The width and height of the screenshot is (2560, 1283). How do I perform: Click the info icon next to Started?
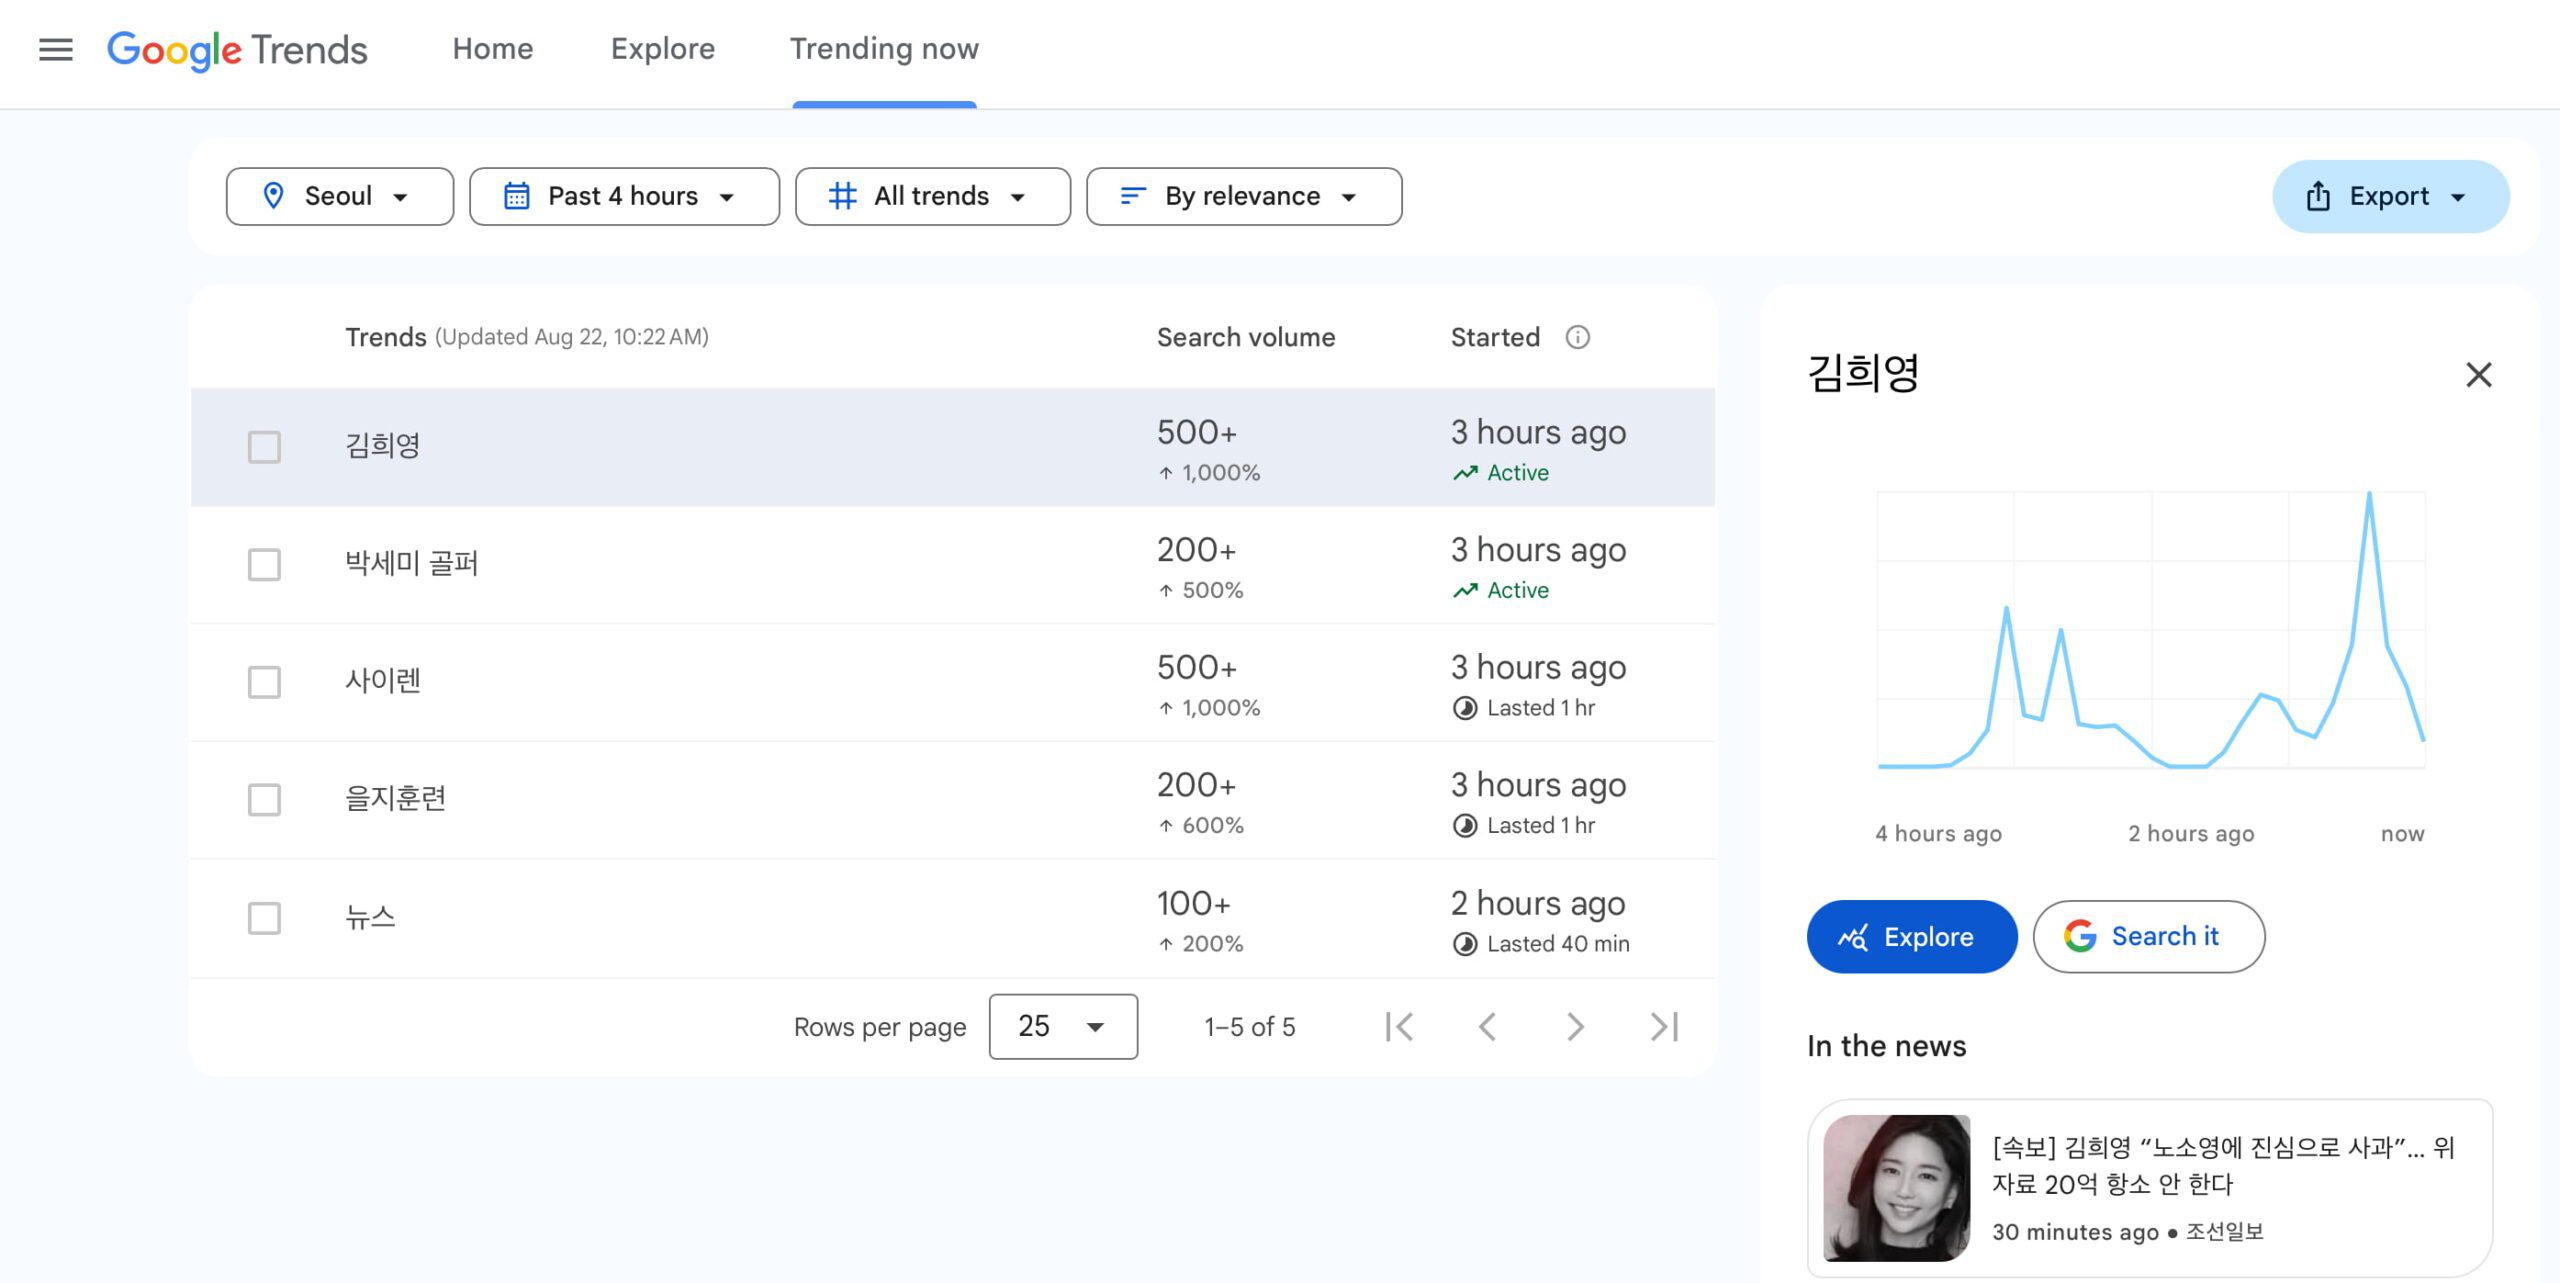coord(1577,337)
